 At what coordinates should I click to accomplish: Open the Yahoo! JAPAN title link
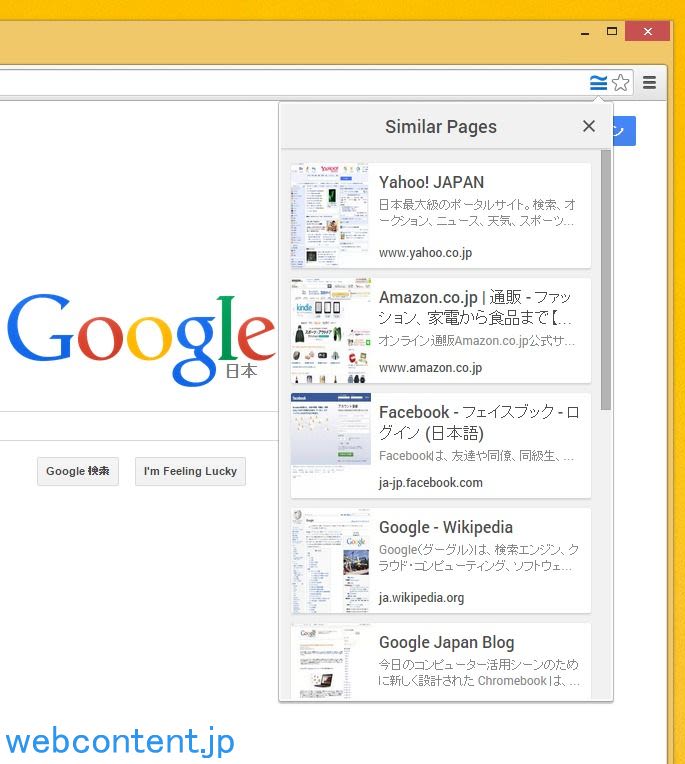point(431,182)
